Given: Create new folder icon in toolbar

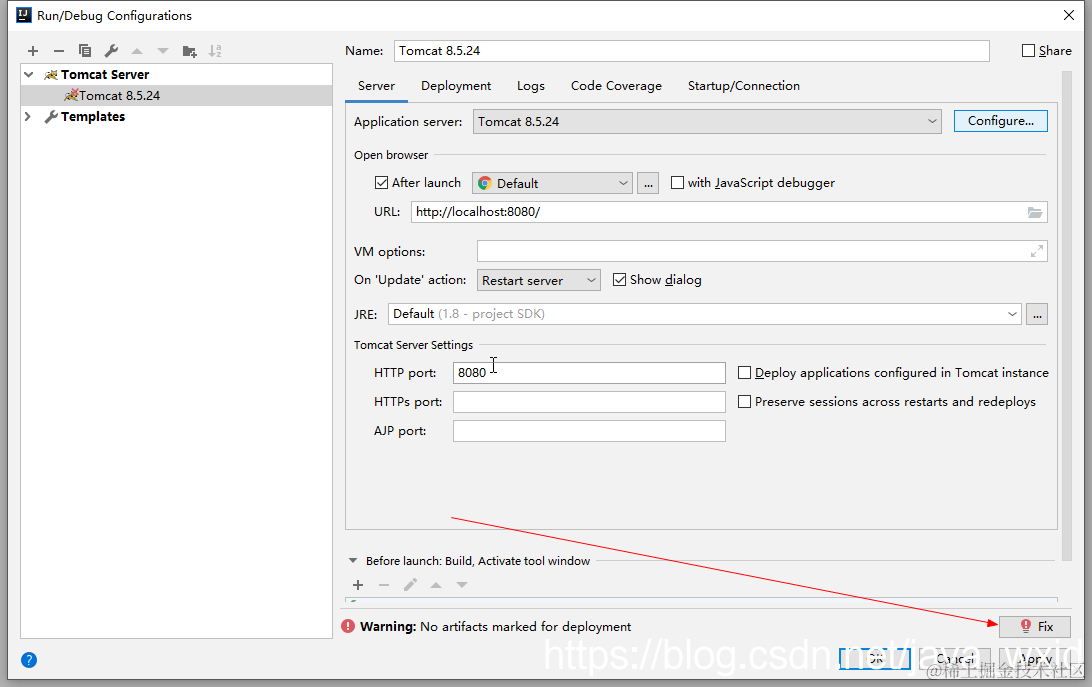Looking at the screenshot, I should [x=189, y=51].
